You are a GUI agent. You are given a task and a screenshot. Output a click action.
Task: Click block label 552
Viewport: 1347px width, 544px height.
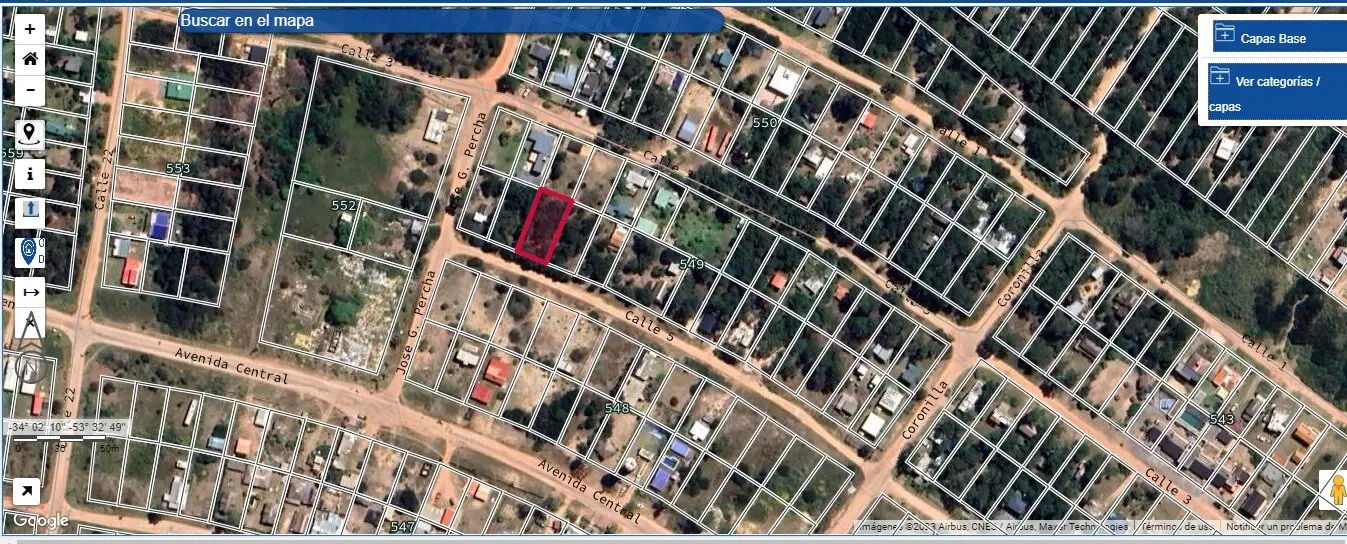click(x=344, y=205)
